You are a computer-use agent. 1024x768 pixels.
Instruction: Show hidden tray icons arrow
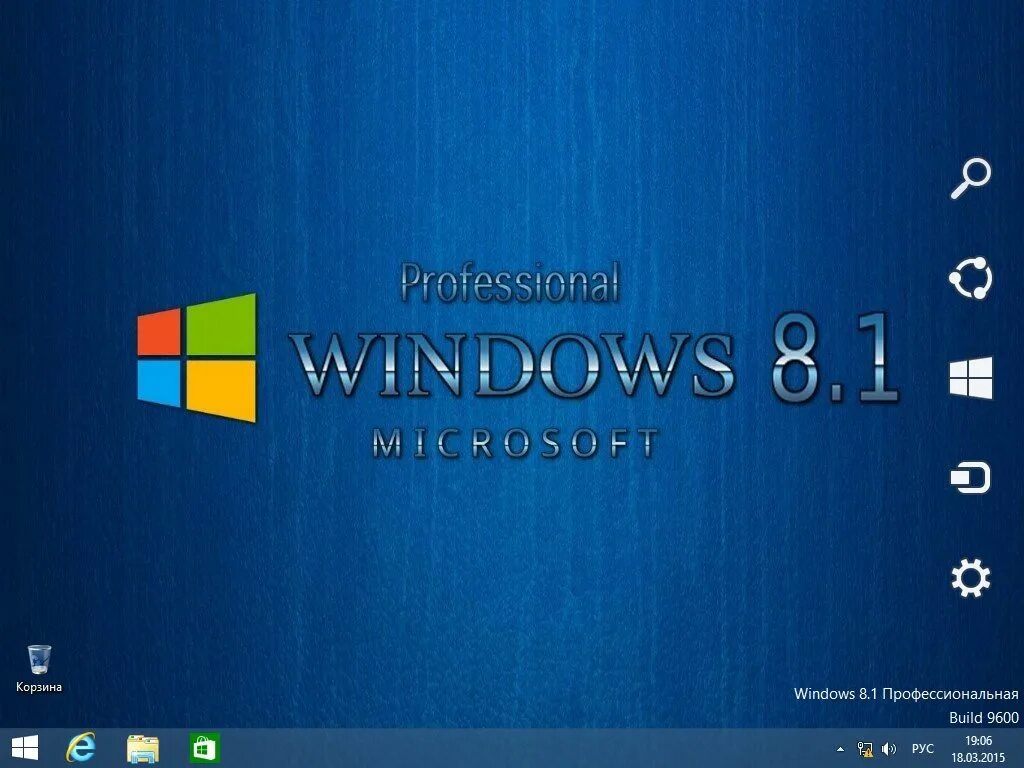click(x=840, y=749)
